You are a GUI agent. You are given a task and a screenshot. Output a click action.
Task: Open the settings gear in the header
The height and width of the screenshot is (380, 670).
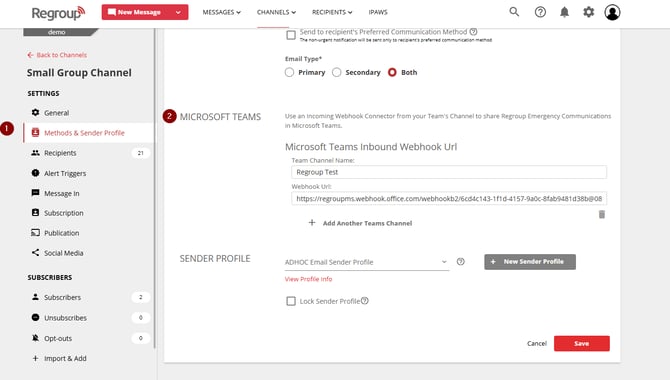click(x=588, y=12)
